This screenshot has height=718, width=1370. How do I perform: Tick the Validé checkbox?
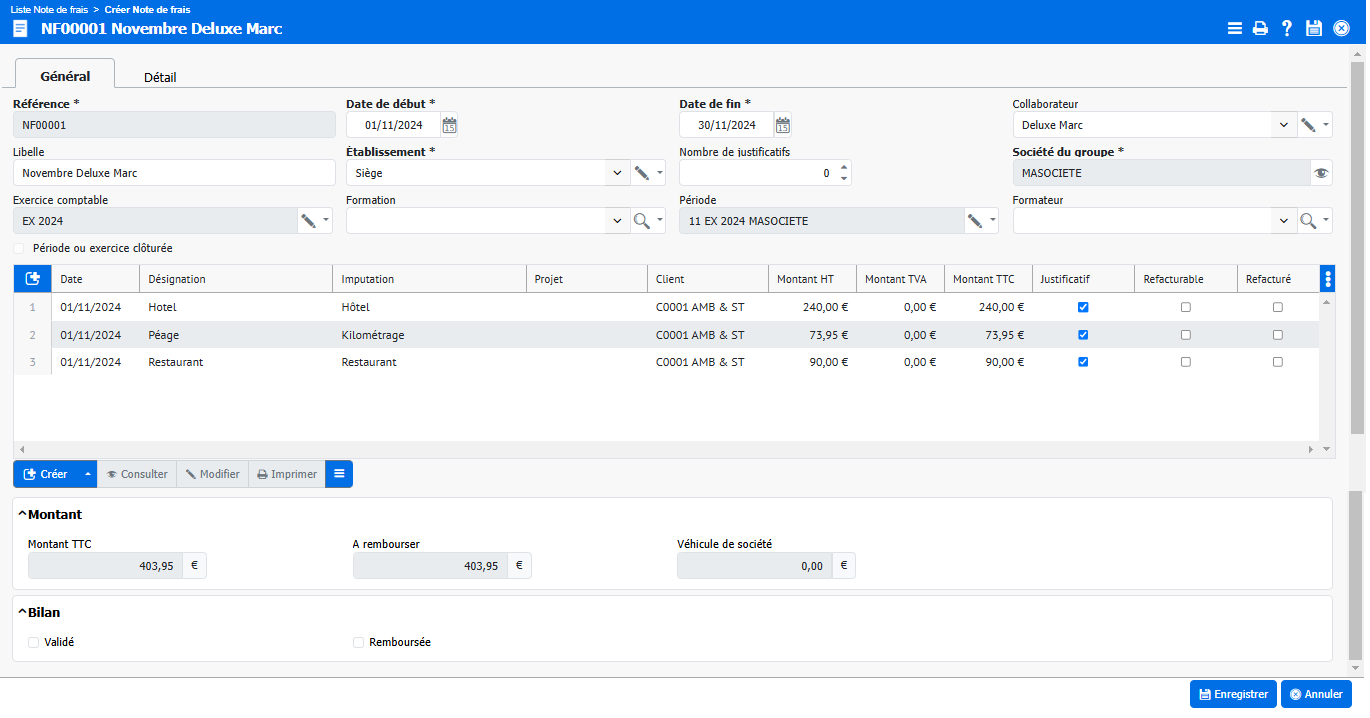pos(34,642)
